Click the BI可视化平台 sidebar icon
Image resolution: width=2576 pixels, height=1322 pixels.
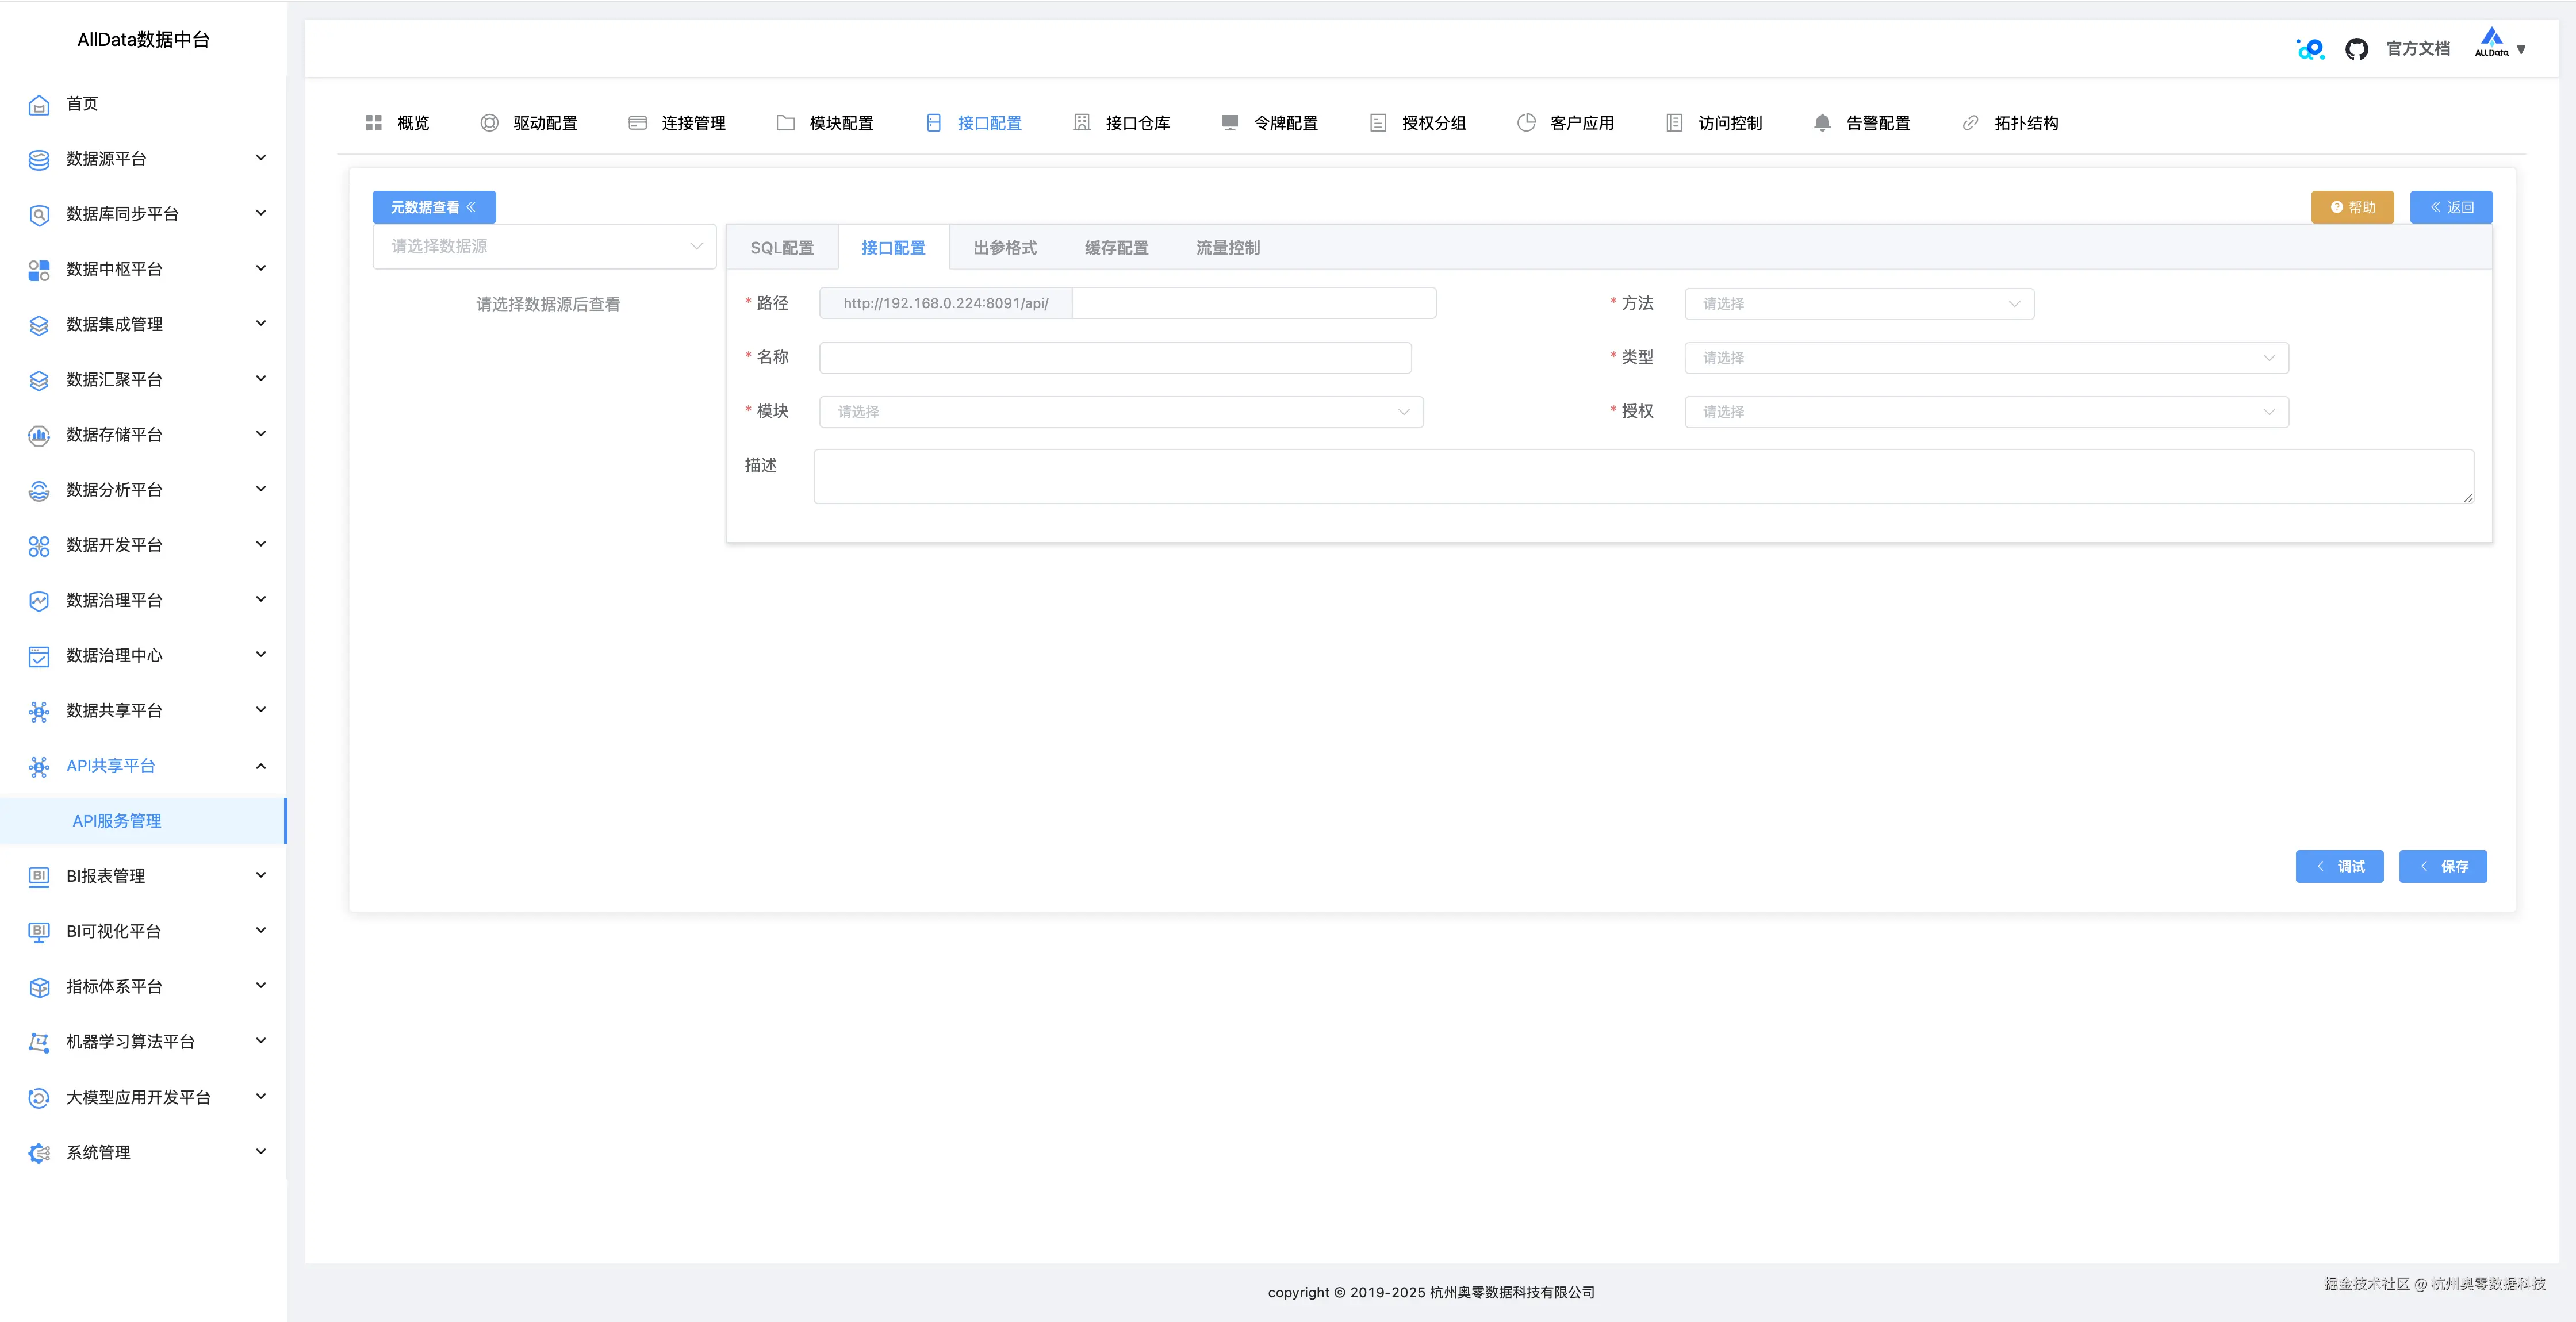click(x=39, y=932)
